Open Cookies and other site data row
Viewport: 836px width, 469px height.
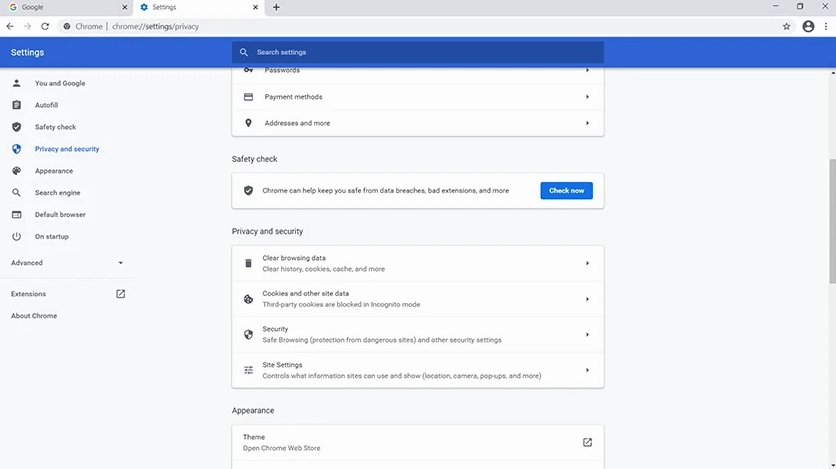point(417,299)
